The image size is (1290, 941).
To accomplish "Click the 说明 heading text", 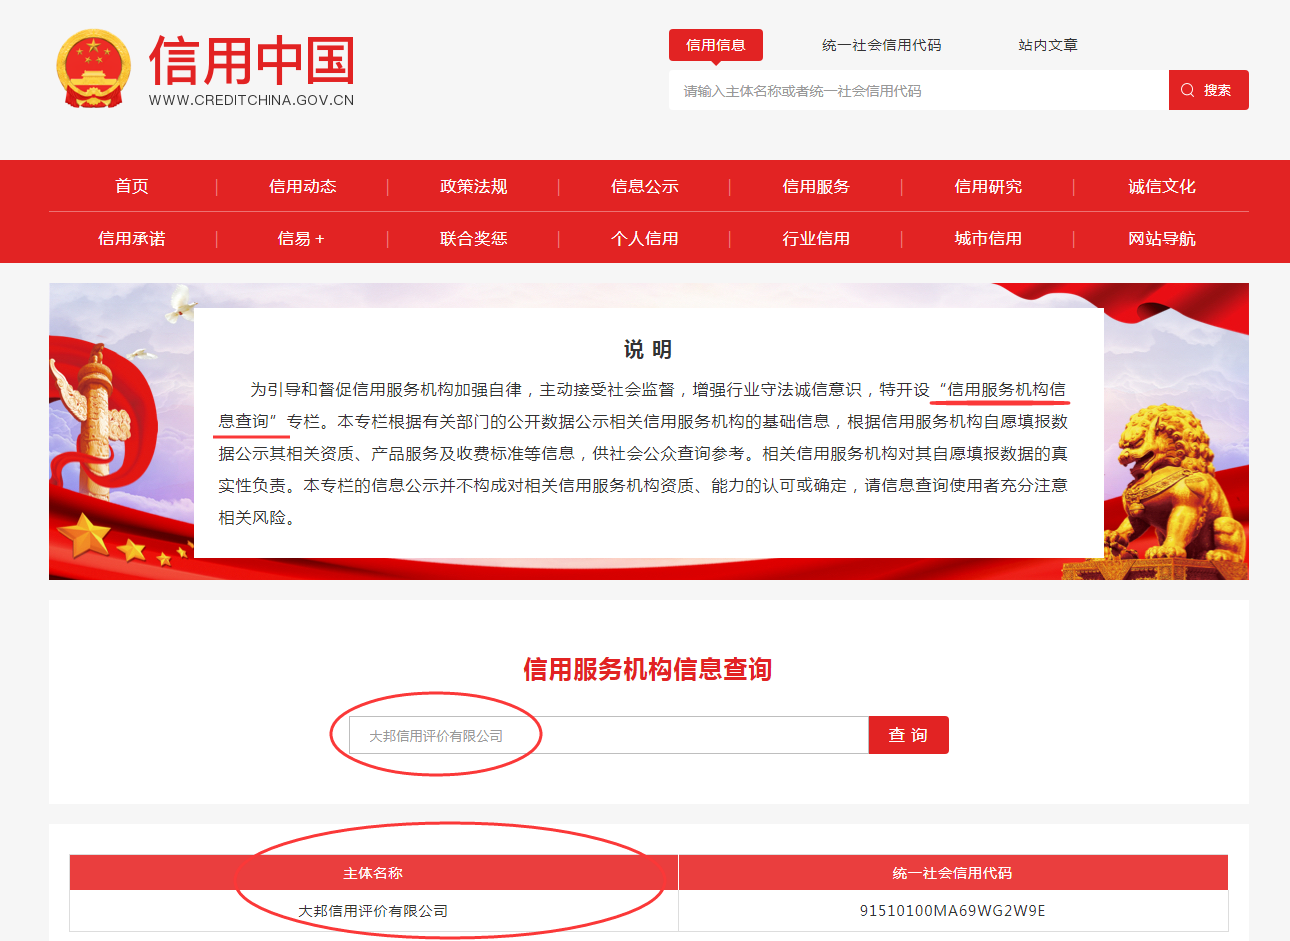I will pyautogui.click(x=648, y=349).
